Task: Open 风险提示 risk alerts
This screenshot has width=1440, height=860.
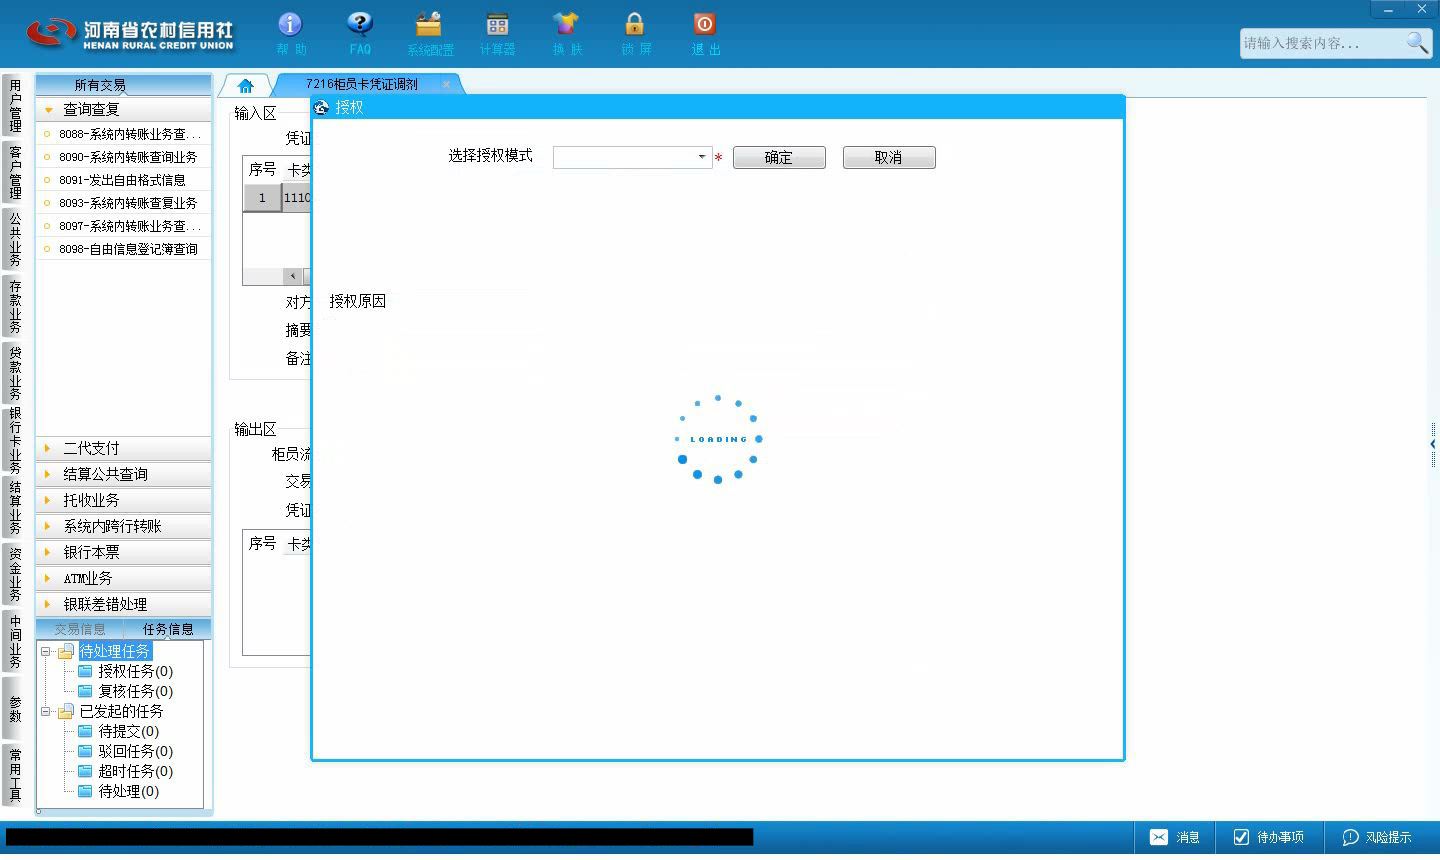Action: click(x=1377, y=837)
